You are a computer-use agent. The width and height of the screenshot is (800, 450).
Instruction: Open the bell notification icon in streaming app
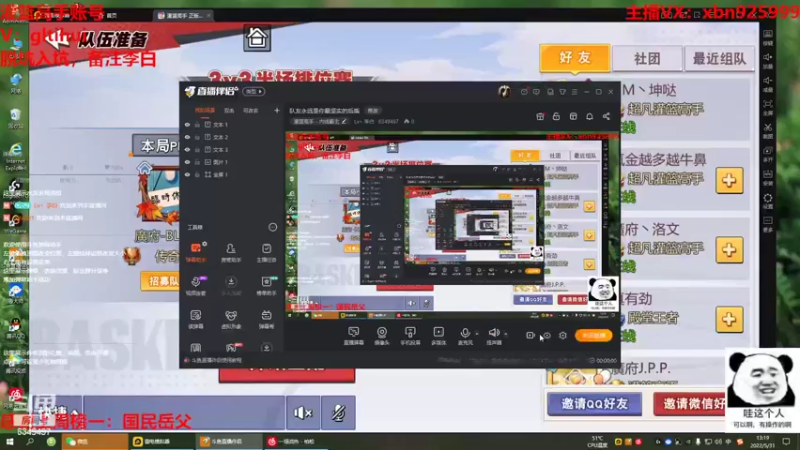(589, 116)
